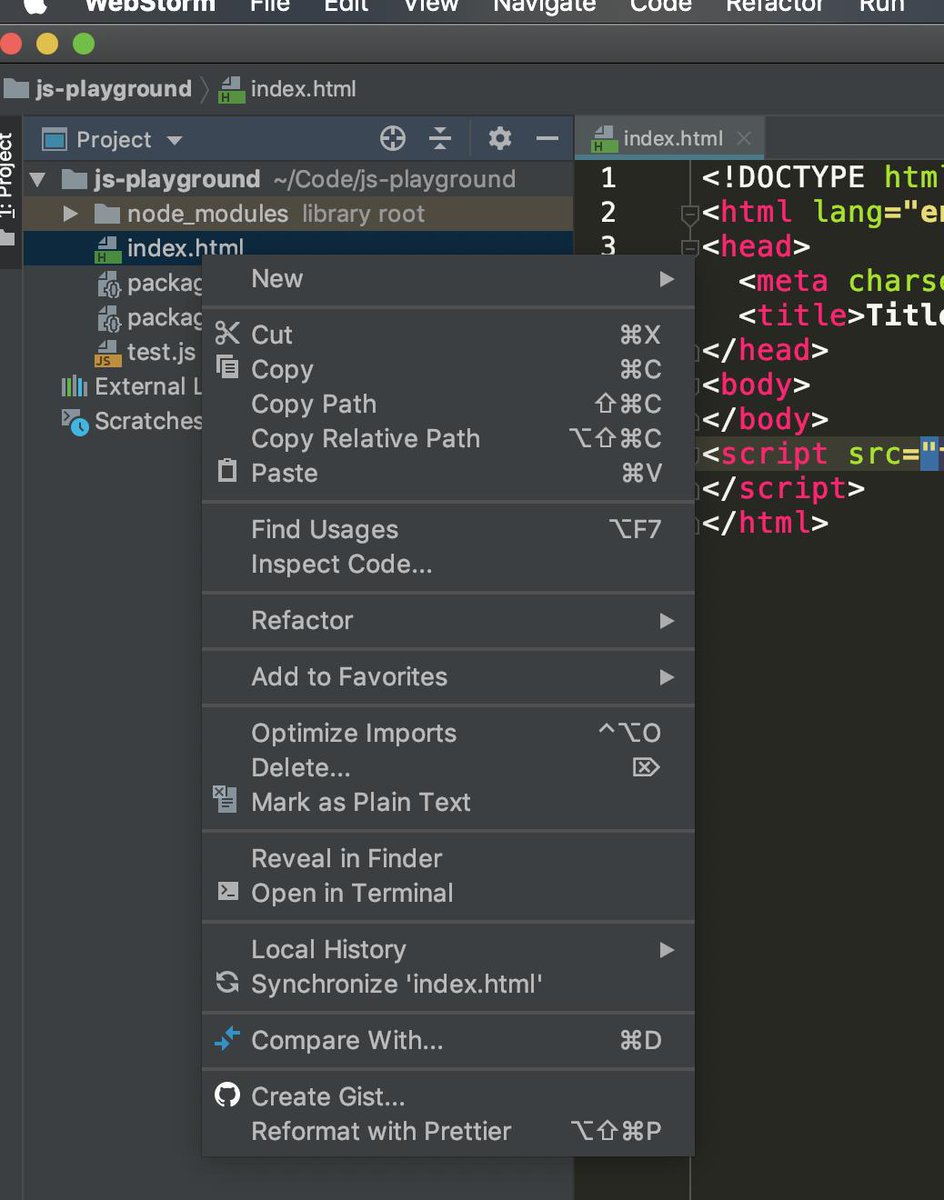944x1200 pixels.
Task: Hide the Project panel with minus icon
Action: tap(547, 139)
